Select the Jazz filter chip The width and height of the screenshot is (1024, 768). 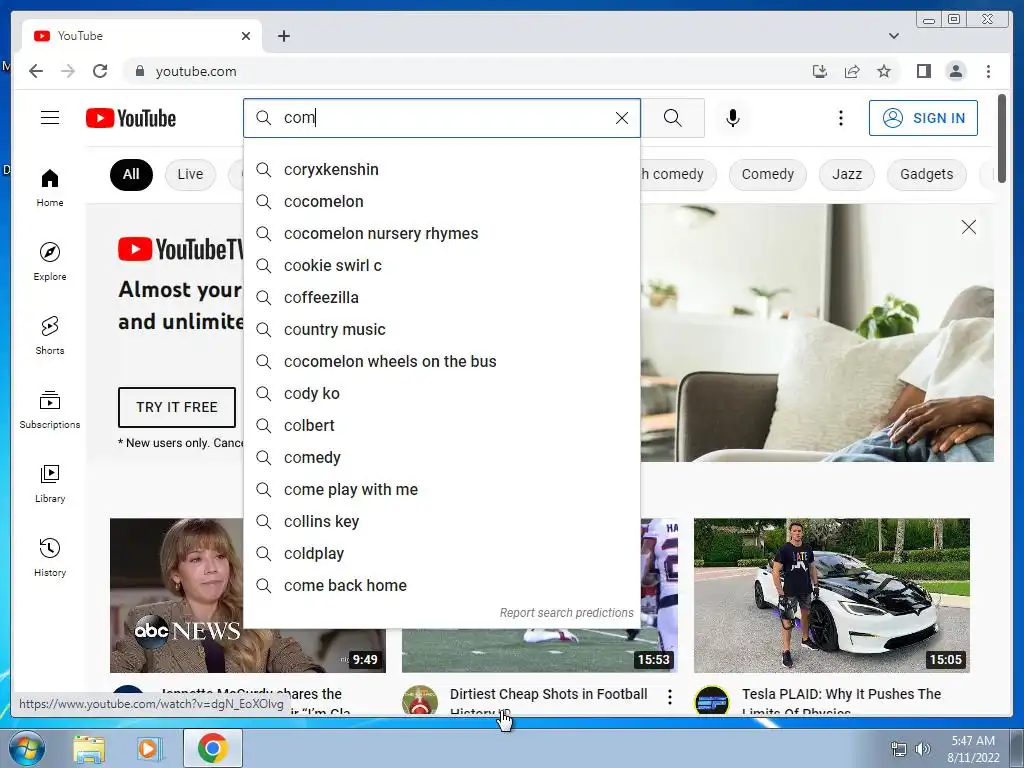coord(846,174)
